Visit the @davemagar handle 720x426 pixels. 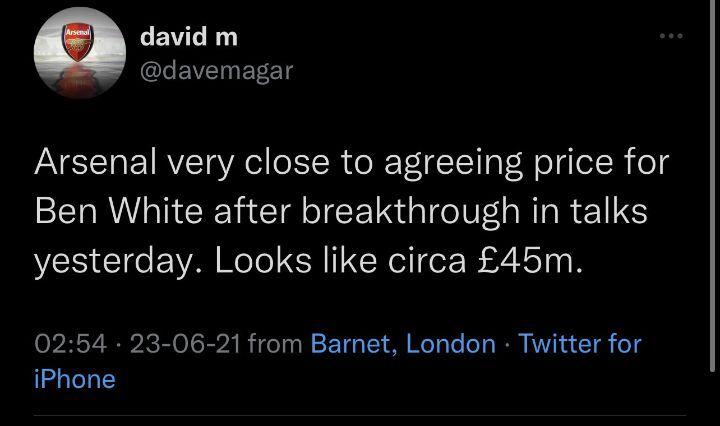pyautogui.click(x=216, y=71)
